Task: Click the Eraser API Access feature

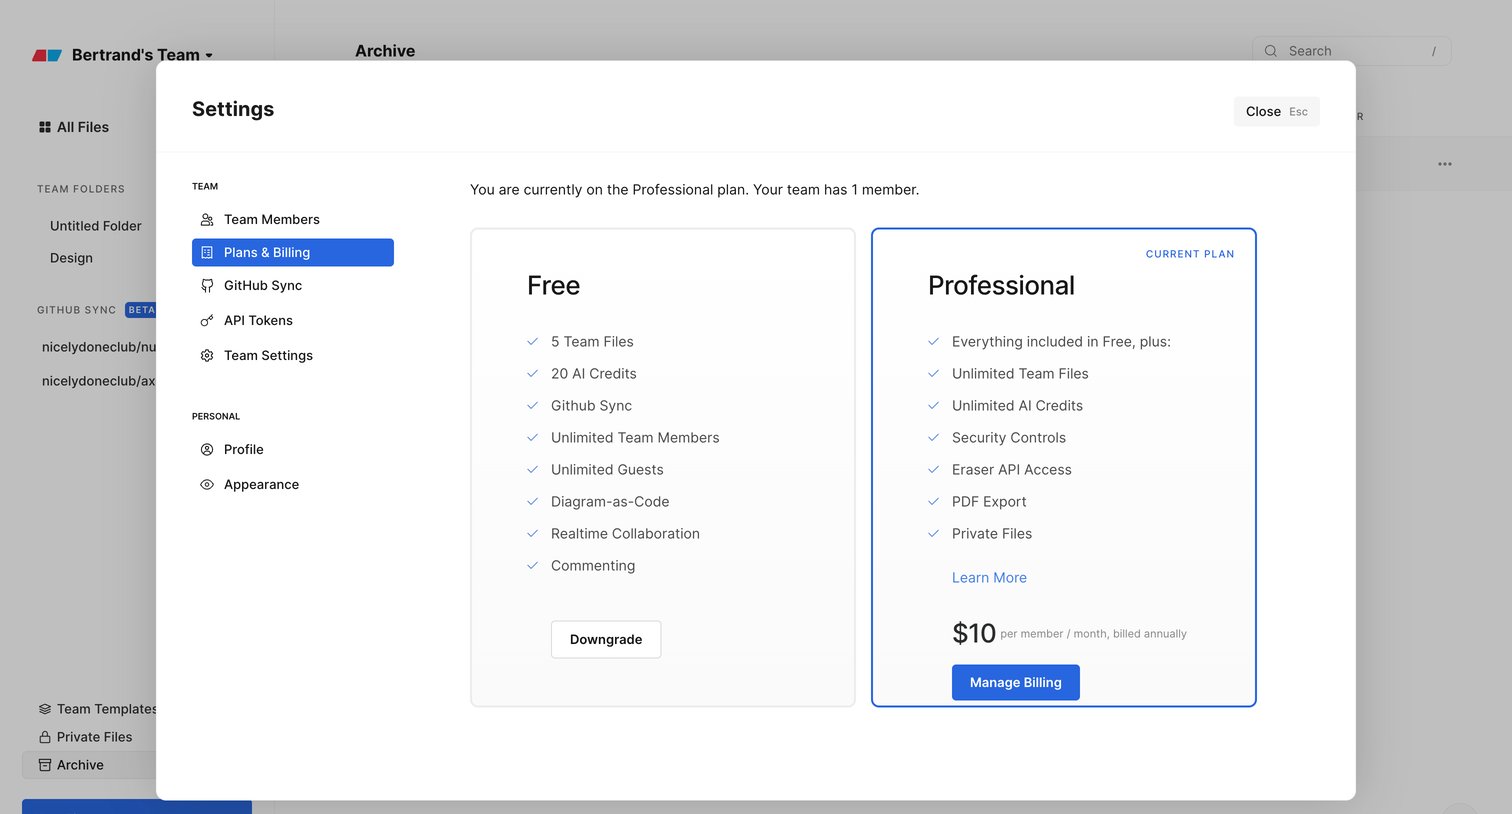Action: coord(1011,469)
